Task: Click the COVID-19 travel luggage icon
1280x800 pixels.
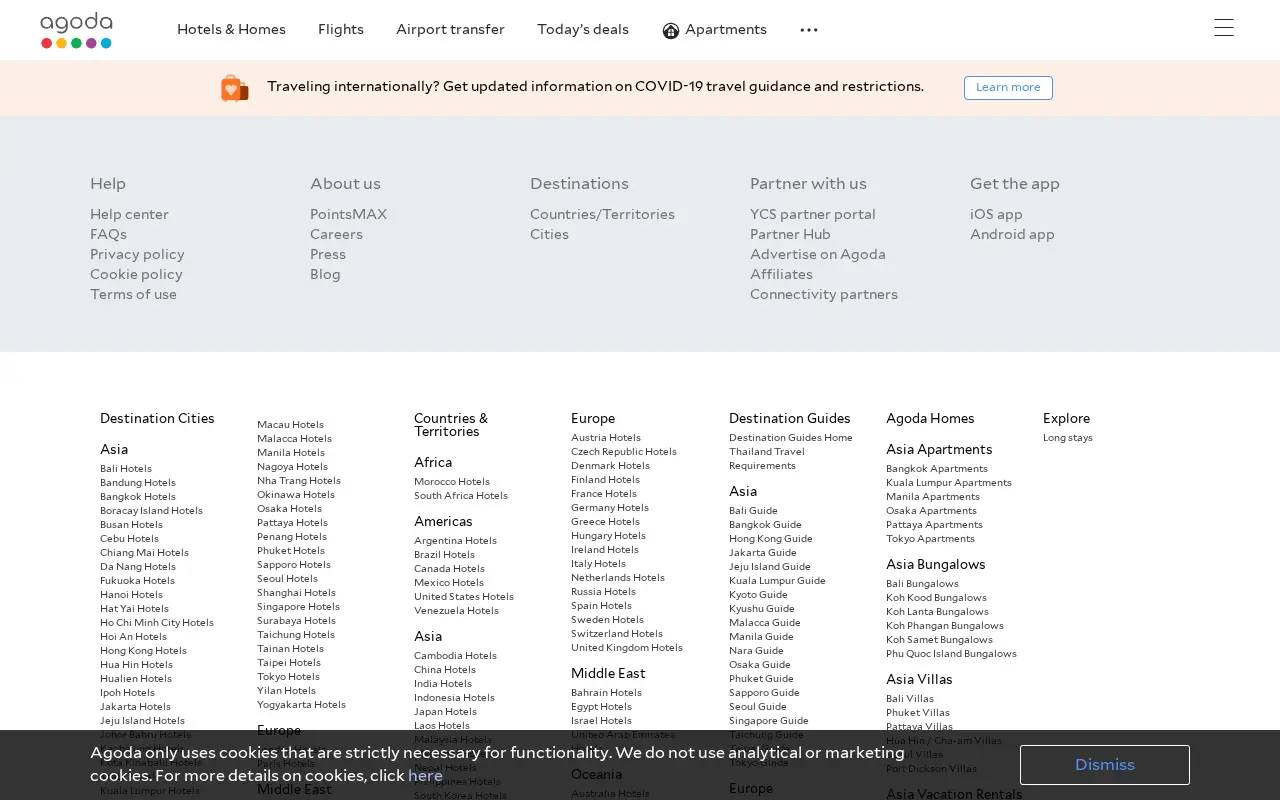Action: tap(234, 88)
